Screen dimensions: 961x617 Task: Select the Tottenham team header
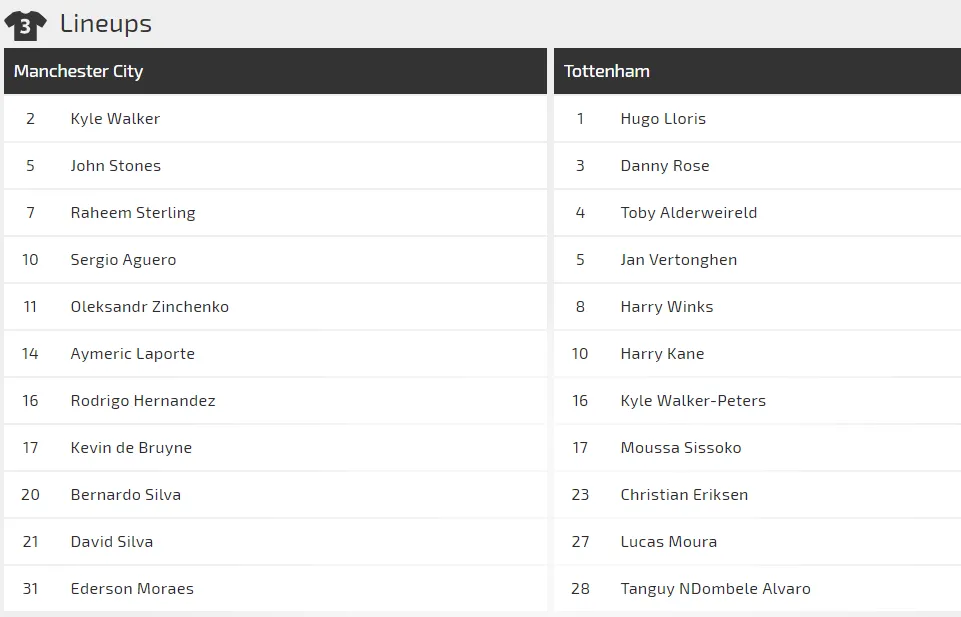(607, 71)
